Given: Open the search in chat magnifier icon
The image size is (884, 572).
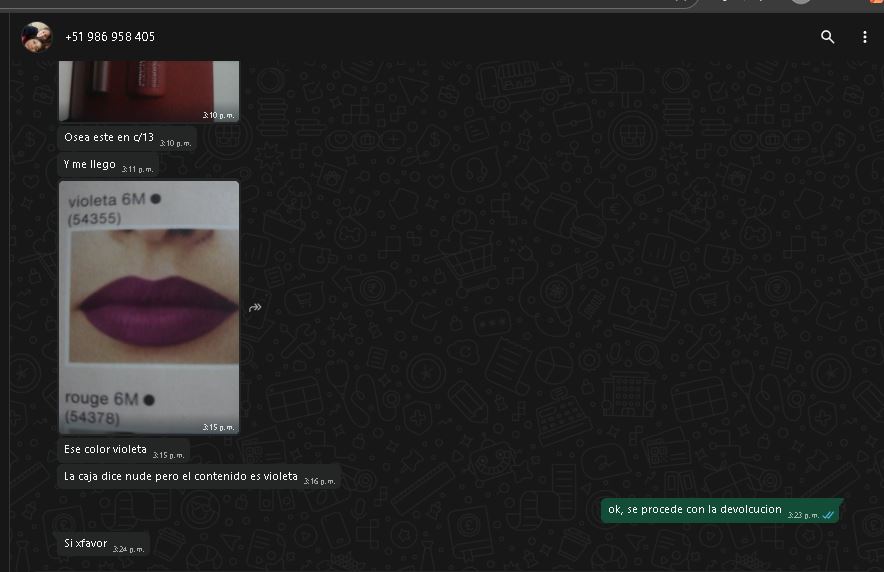Looking at the screenshot, I should (827, 37).
